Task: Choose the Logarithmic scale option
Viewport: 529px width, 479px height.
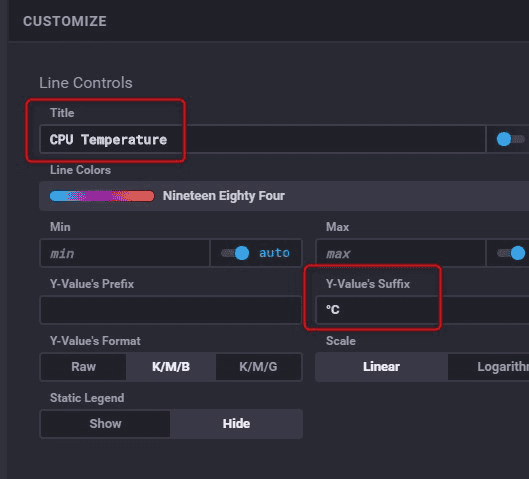Action: coord(489,367)
